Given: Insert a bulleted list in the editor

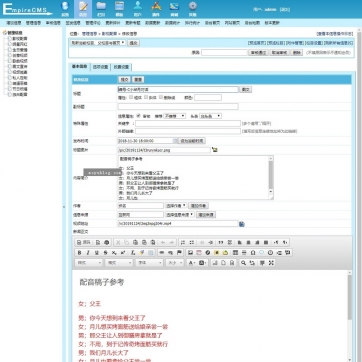Looking at the screenshot, I should (x=192, y=242).
